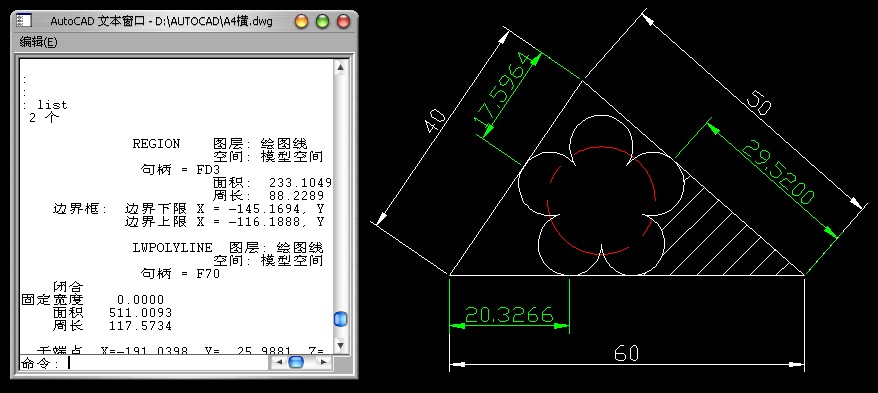The width and height of the screenshot is (878, 393).
Task: Click the vertical scrollbar up arrow
Action: (340, 68)
